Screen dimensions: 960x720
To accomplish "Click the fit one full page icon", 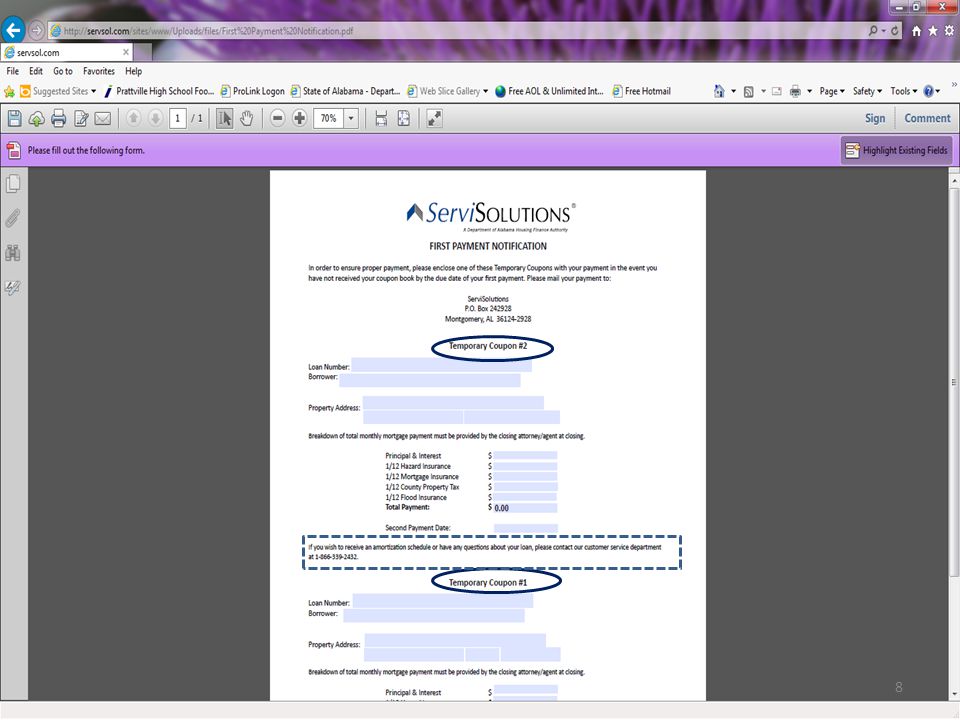I will pos(403,118).
